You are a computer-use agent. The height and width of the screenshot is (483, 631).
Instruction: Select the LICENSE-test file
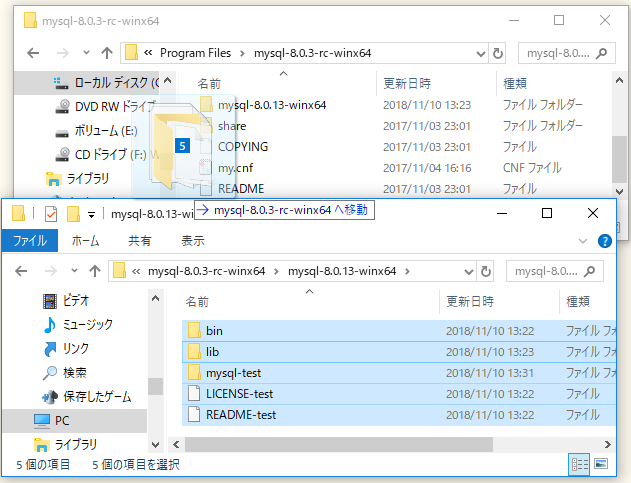(399, 394)
